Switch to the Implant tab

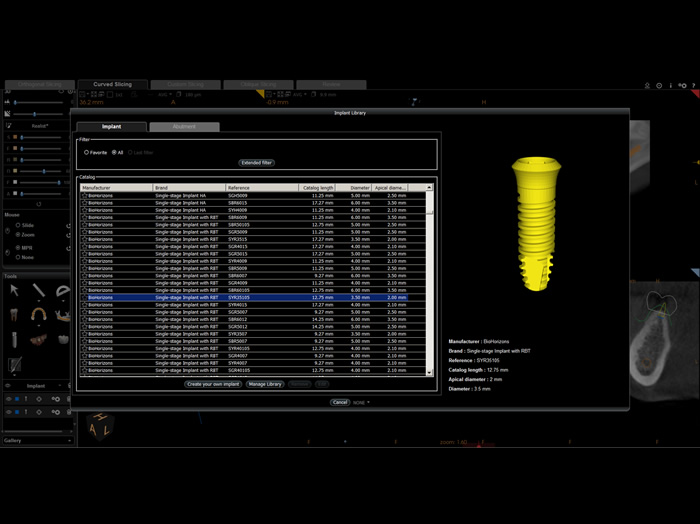click(x=112, y=127)
